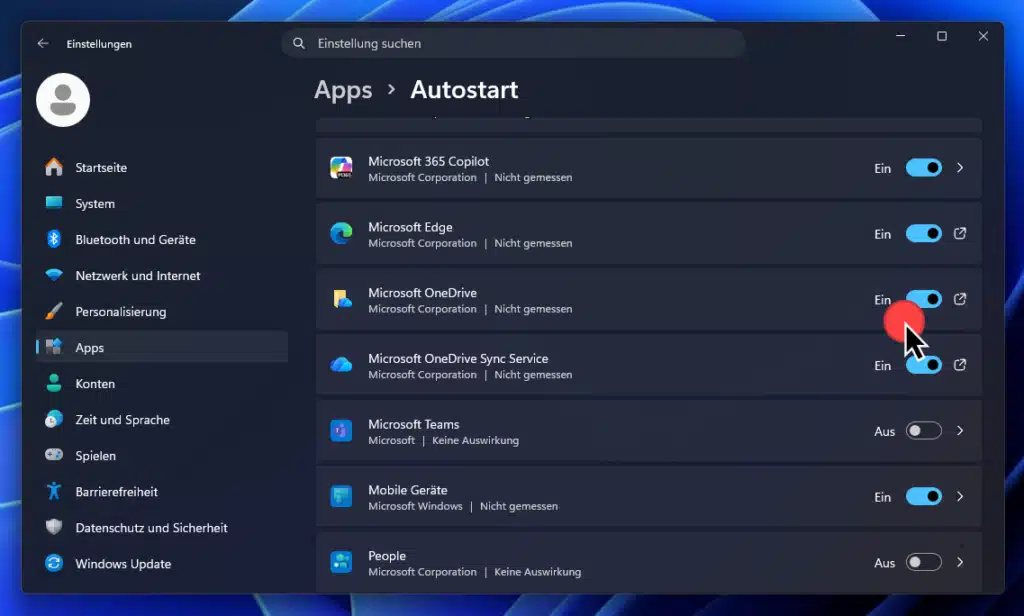Image resolution: width=1024 pixels, height=616 pixels.
Task: Click the System monitor icon
Action: (54, 203)
